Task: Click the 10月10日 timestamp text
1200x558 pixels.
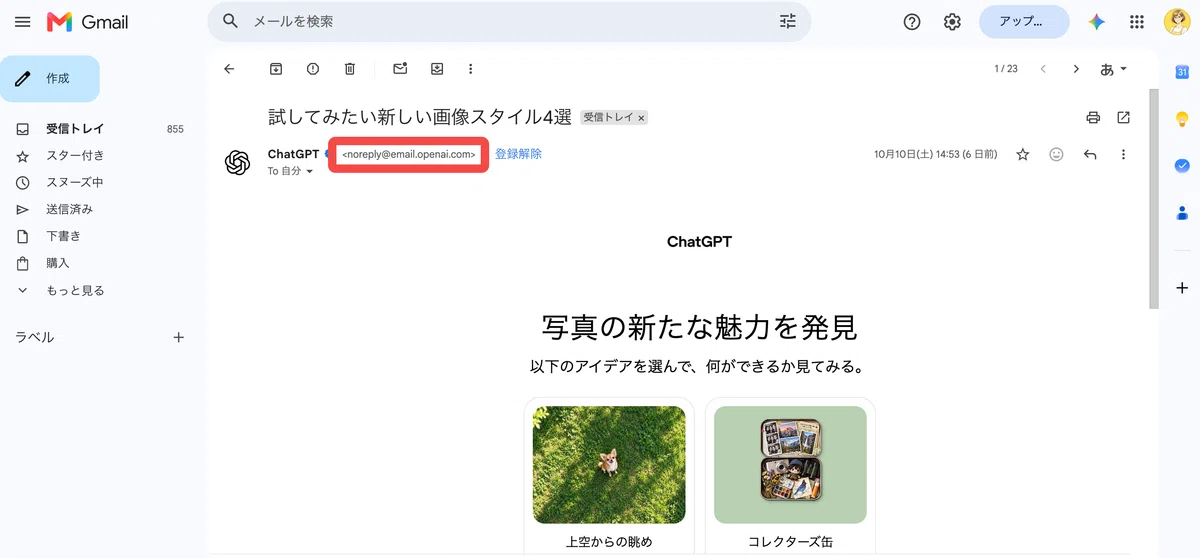Action: click(935, 155)
